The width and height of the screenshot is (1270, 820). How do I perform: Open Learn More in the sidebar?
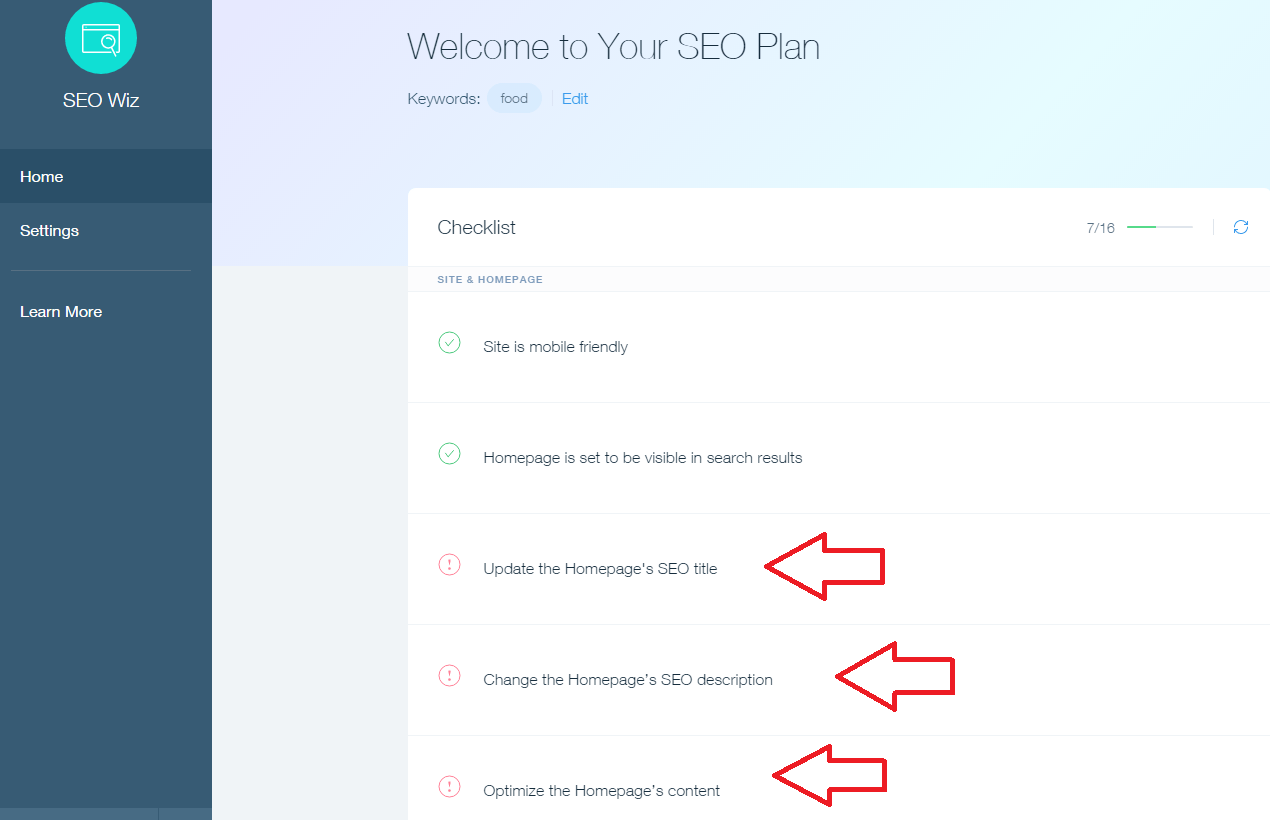tap(106, 312)
